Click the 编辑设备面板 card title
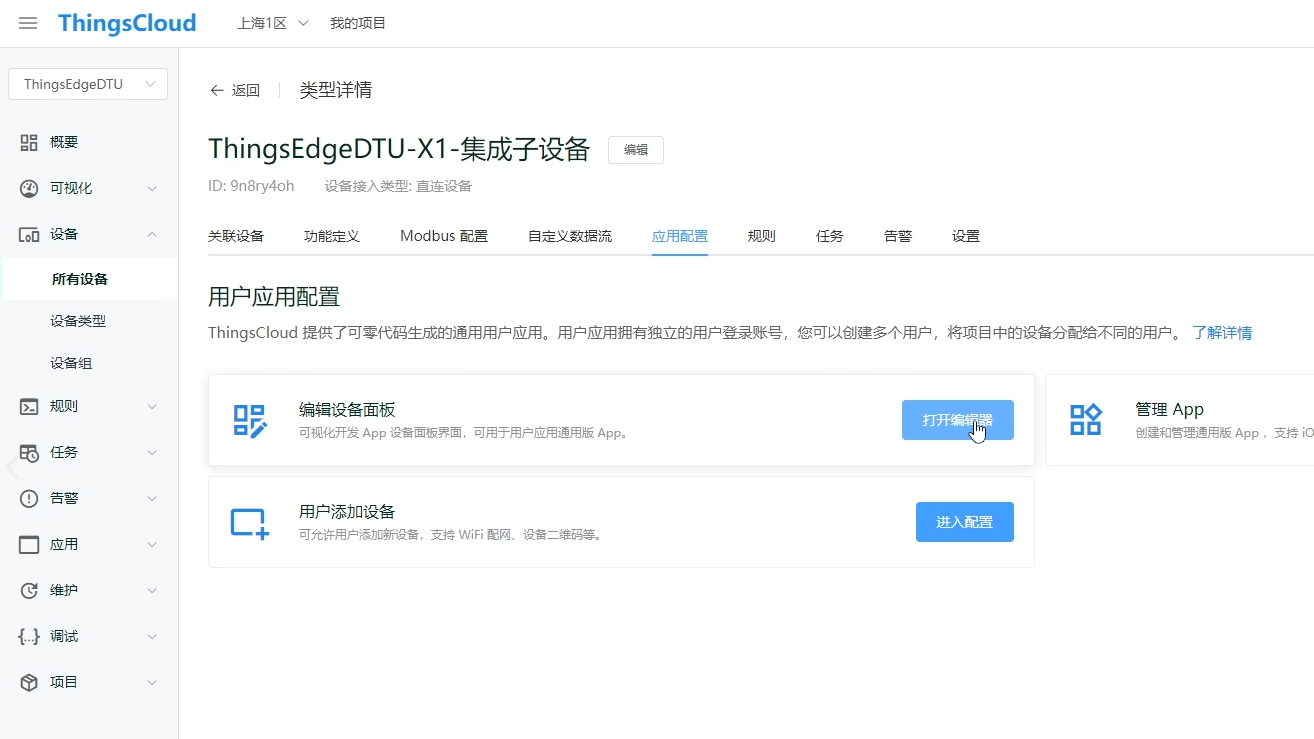The image size is (1314, 739). point(347,409)
